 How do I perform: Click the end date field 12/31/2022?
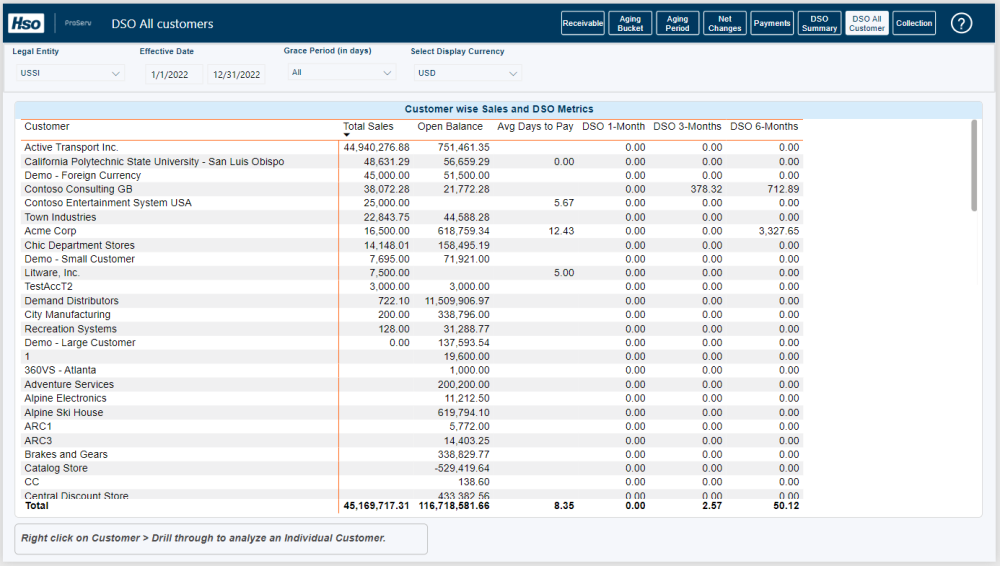pos(235,74)
